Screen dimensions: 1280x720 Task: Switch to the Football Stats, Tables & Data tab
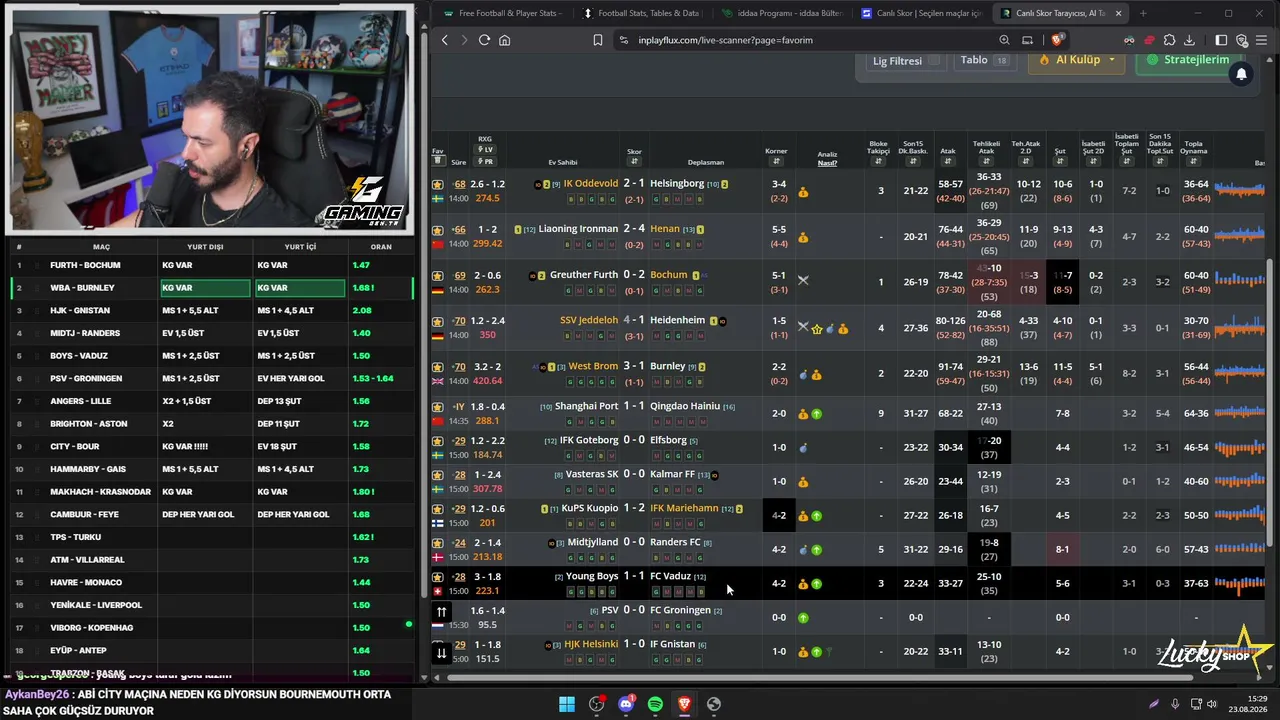(x=641, y=13)
